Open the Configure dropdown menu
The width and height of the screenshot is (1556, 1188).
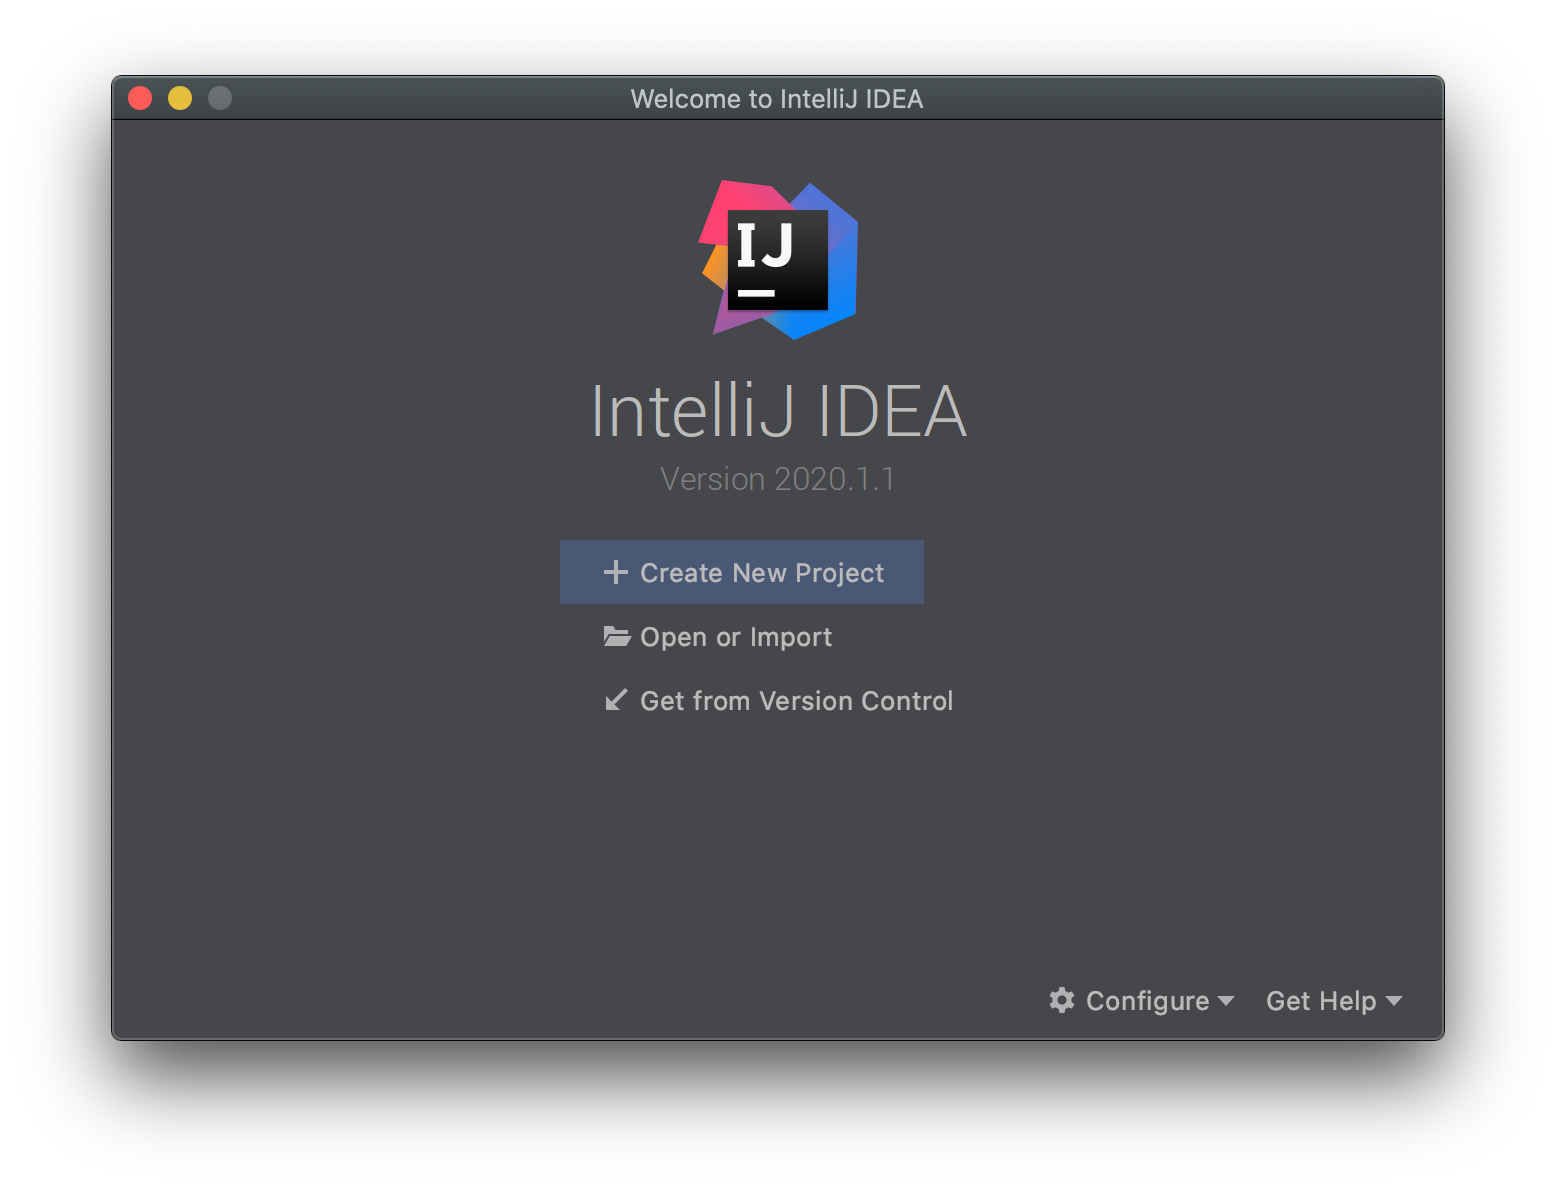[1142, 1001]
